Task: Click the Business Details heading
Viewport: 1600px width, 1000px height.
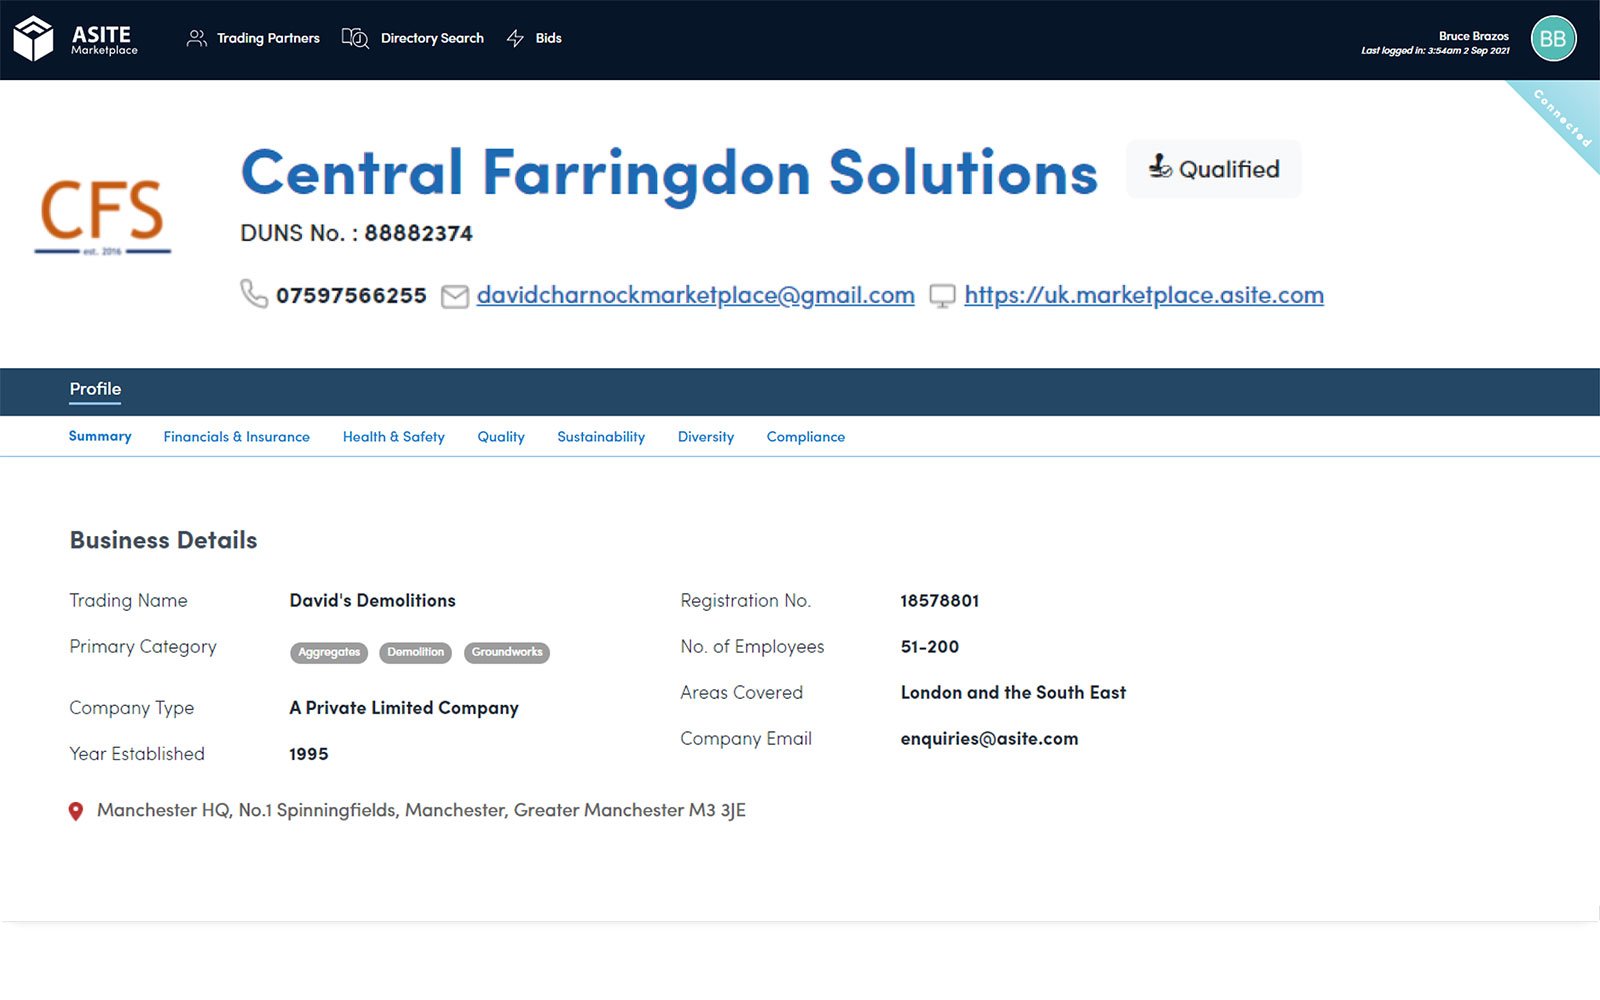Action: point(163,540)
